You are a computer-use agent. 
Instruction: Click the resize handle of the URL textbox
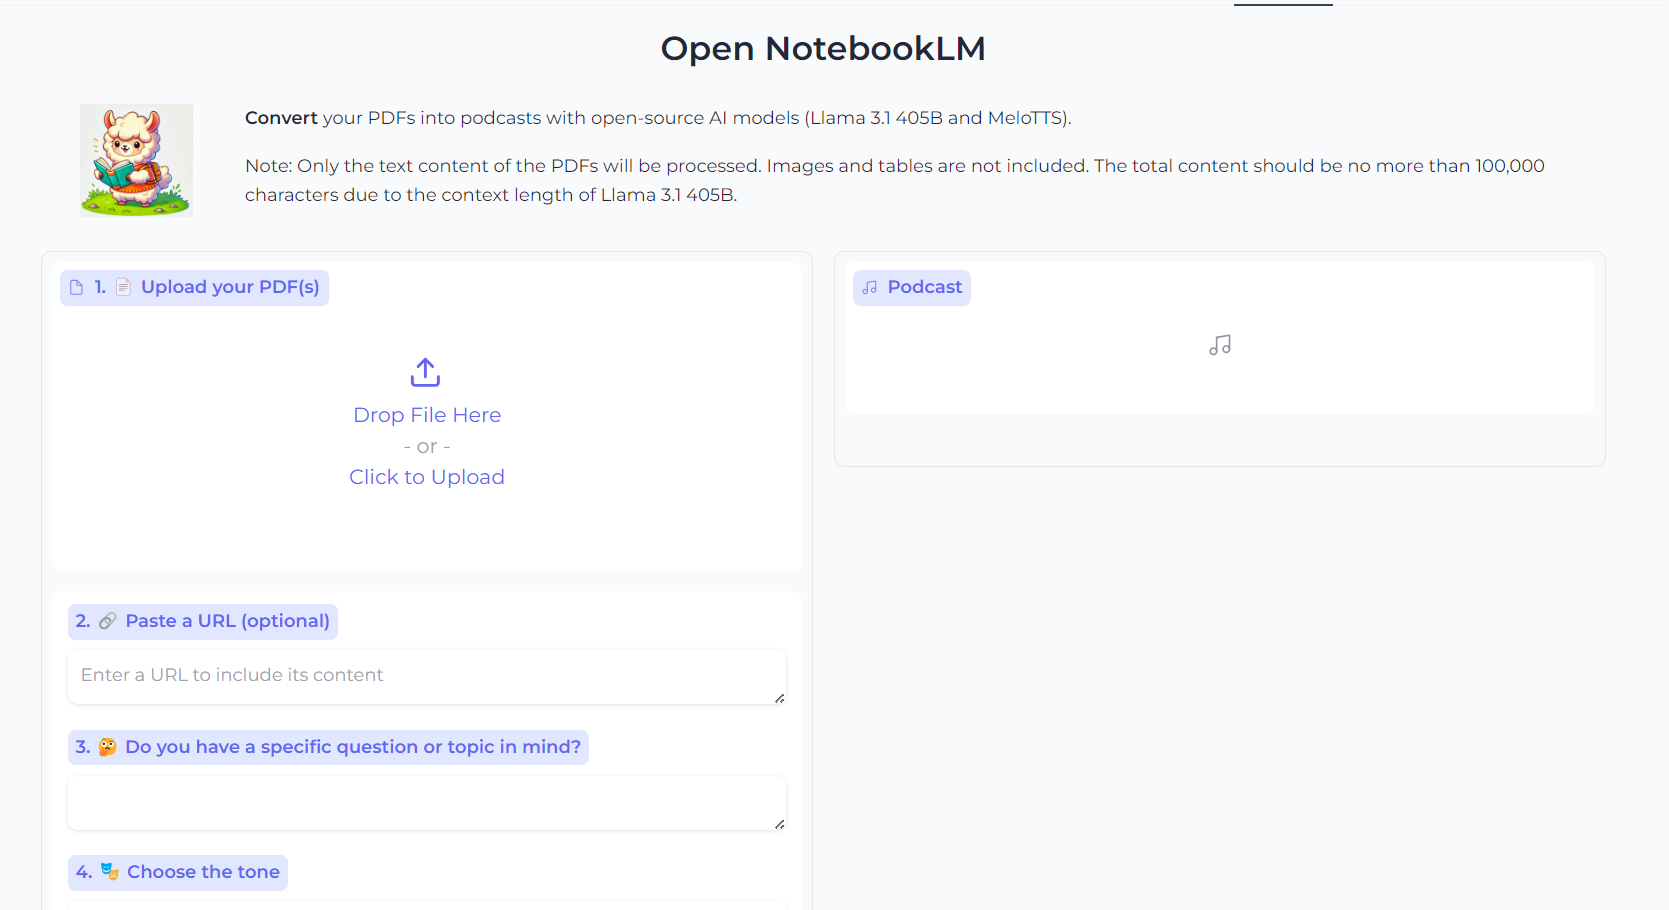779,698
